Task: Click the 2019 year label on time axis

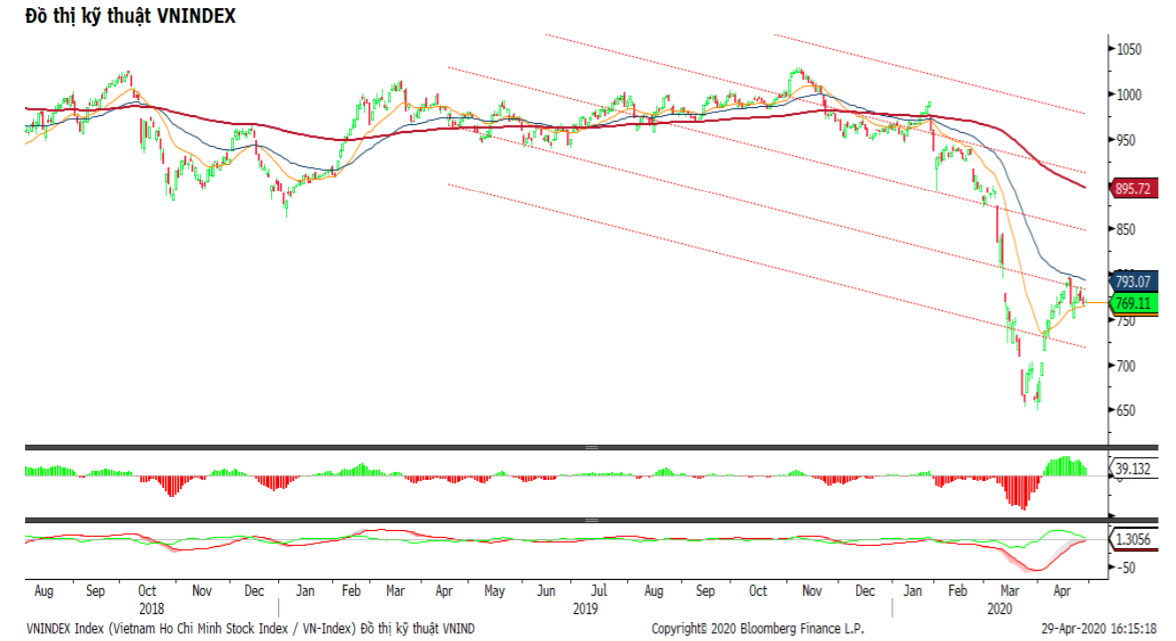Action: pos(585,609)
